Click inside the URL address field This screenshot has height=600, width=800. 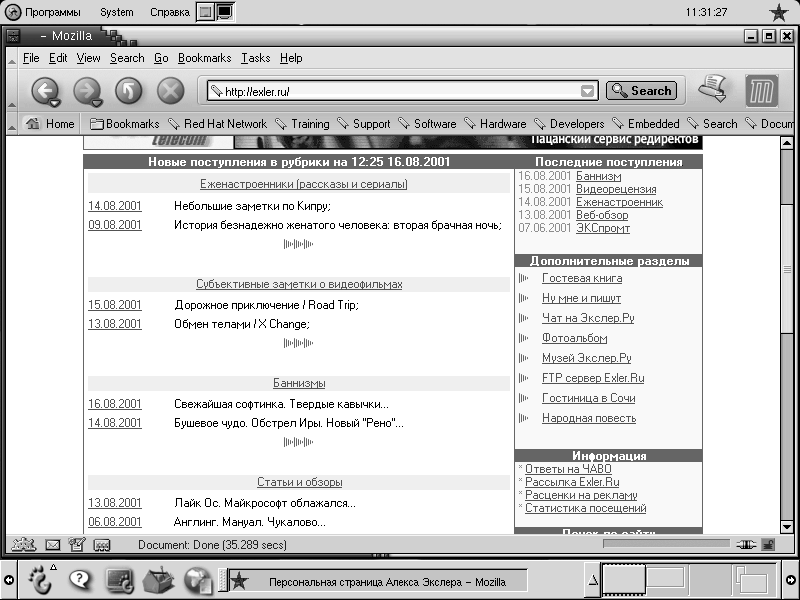[400, 91]
